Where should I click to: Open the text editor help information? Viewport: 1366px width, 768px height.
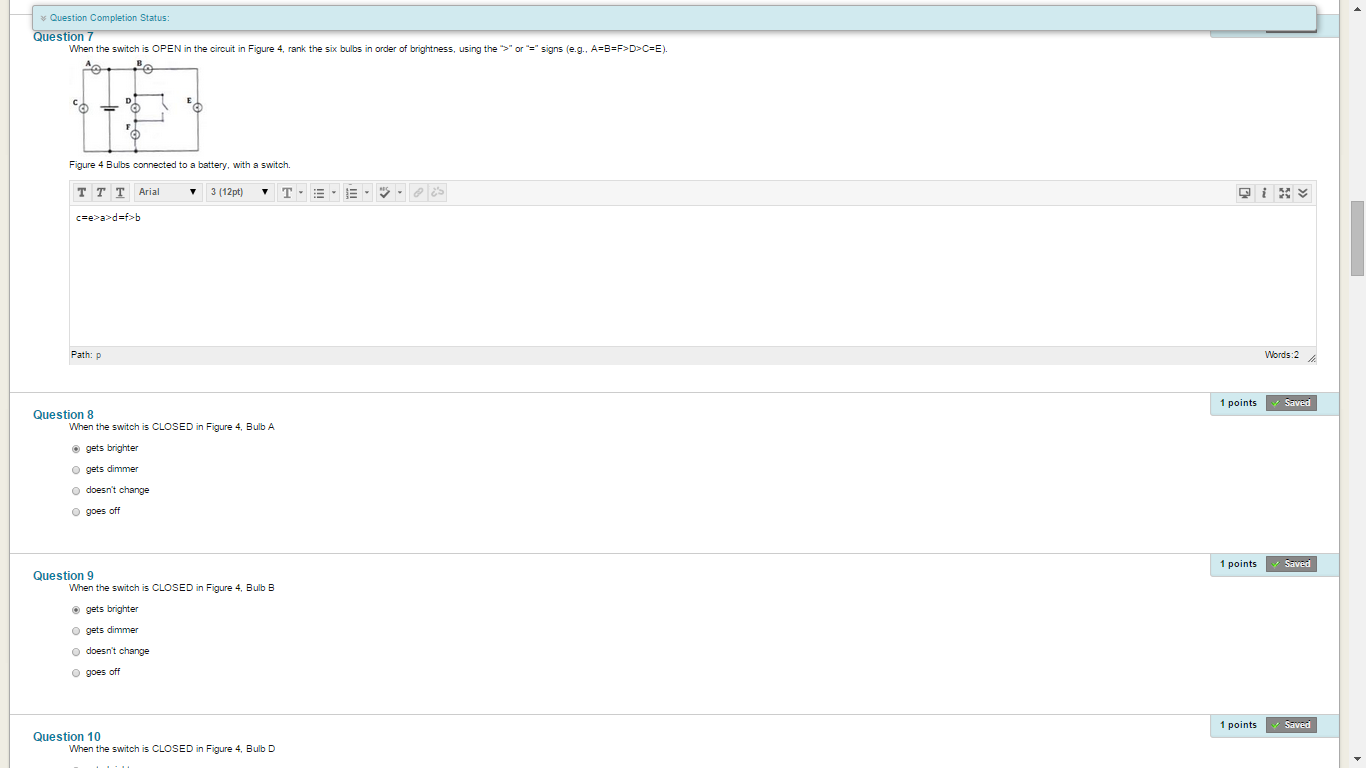click(1263, 192)
